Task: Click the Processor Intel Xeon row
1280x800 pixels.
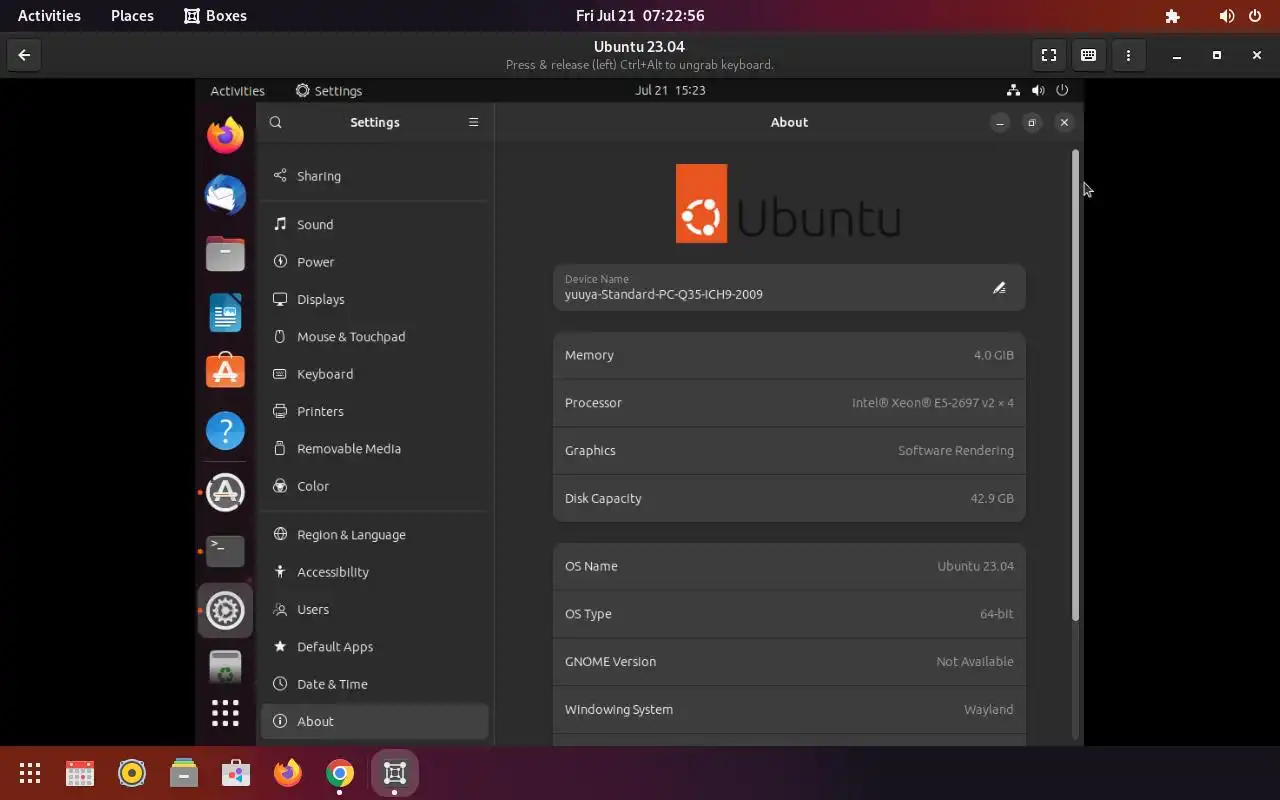Action: coord(789,403)
